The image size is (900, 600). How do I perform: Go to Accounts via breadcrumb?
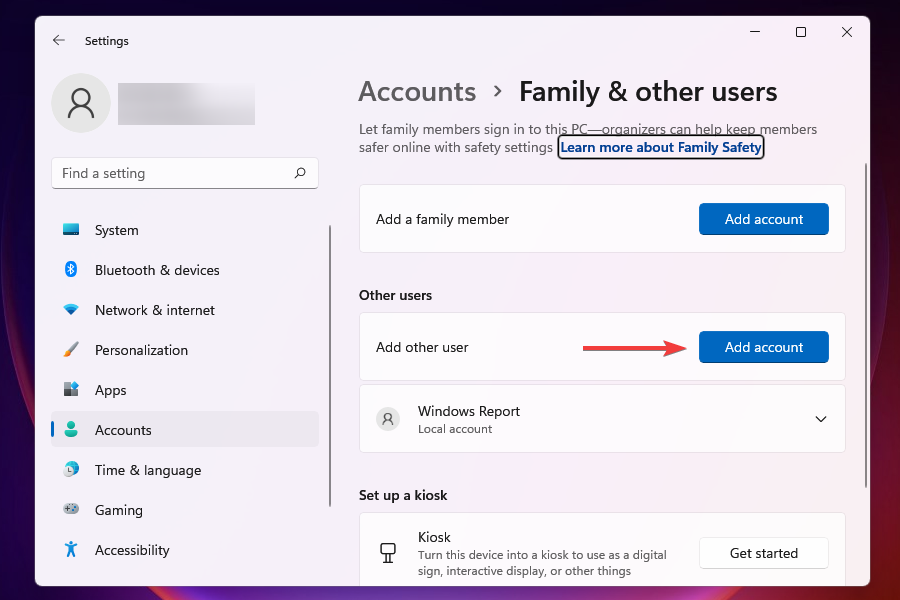417,92
